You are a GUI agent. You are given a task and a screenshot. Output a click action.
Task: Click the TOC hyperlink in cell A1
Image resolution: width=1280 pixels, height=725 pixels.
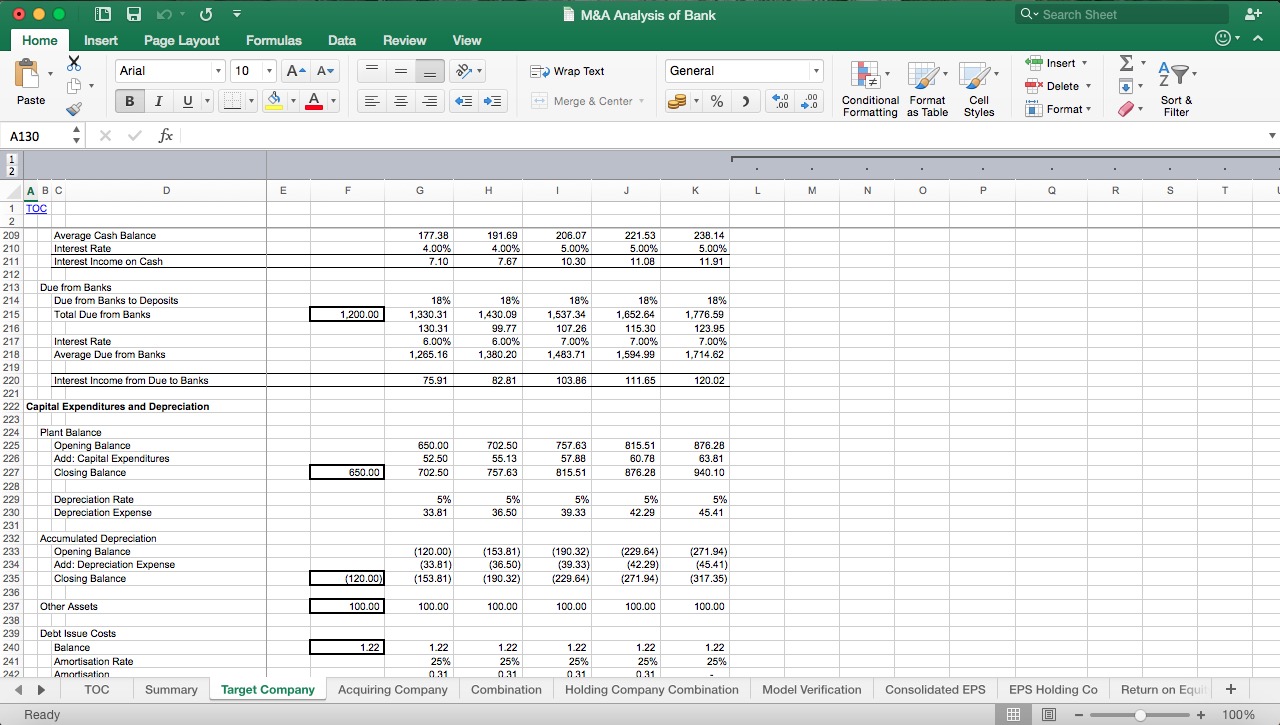[36, 208]
